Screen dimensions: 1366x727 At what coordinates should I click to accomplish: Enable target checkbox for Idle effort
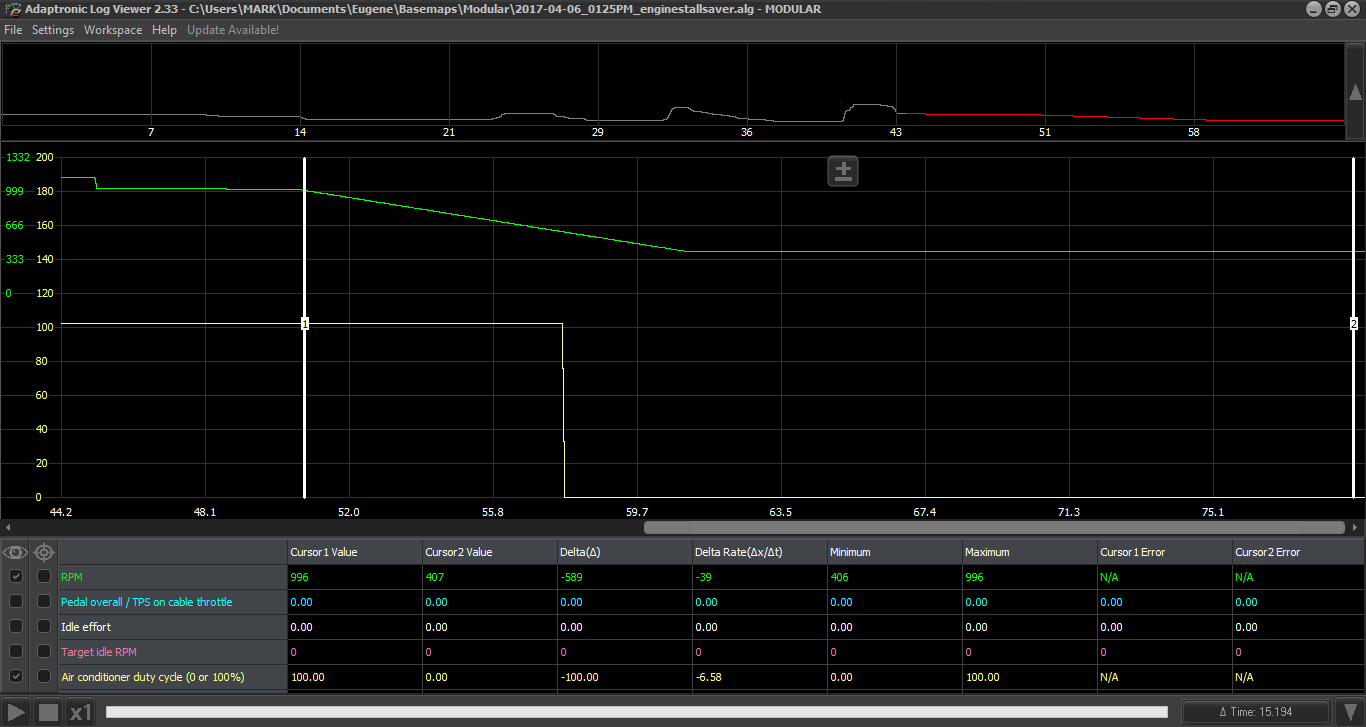tap(44, 627)
